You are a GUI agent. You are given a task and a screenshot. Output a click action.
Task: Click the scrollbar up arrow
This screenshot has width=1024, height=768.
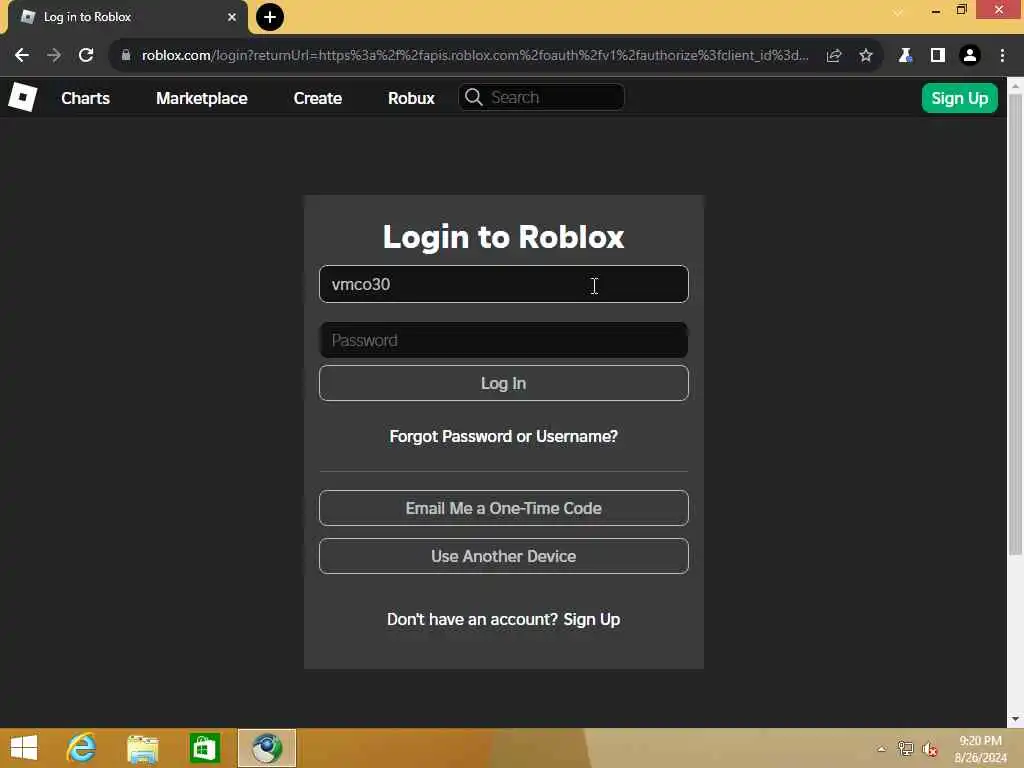[x=1015, y=85]
